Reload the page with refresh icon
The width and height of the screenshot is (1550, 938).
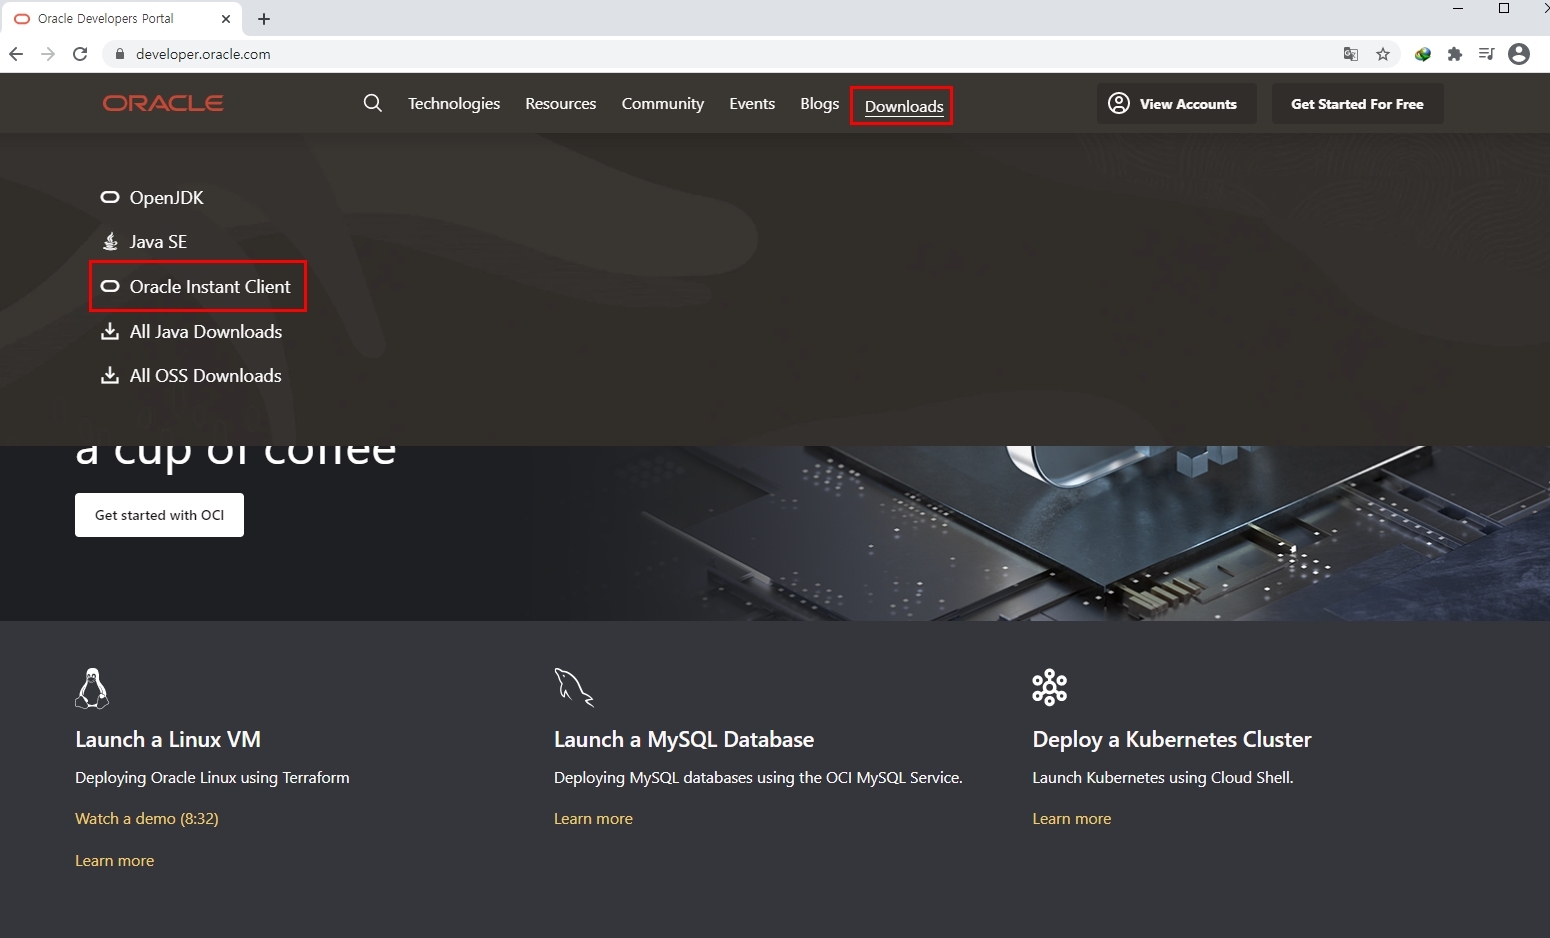pyautogui.click(x=80, y=54)
